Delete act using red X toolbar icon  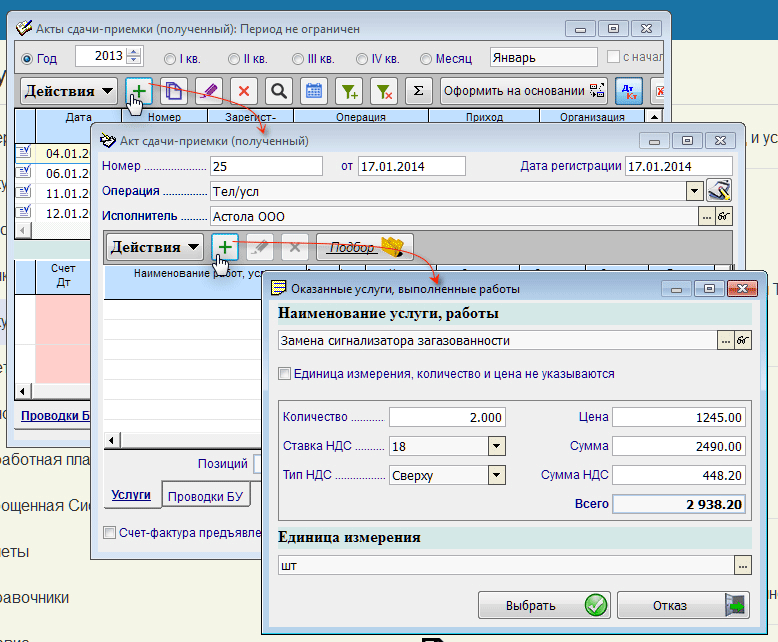pos(244,91)
